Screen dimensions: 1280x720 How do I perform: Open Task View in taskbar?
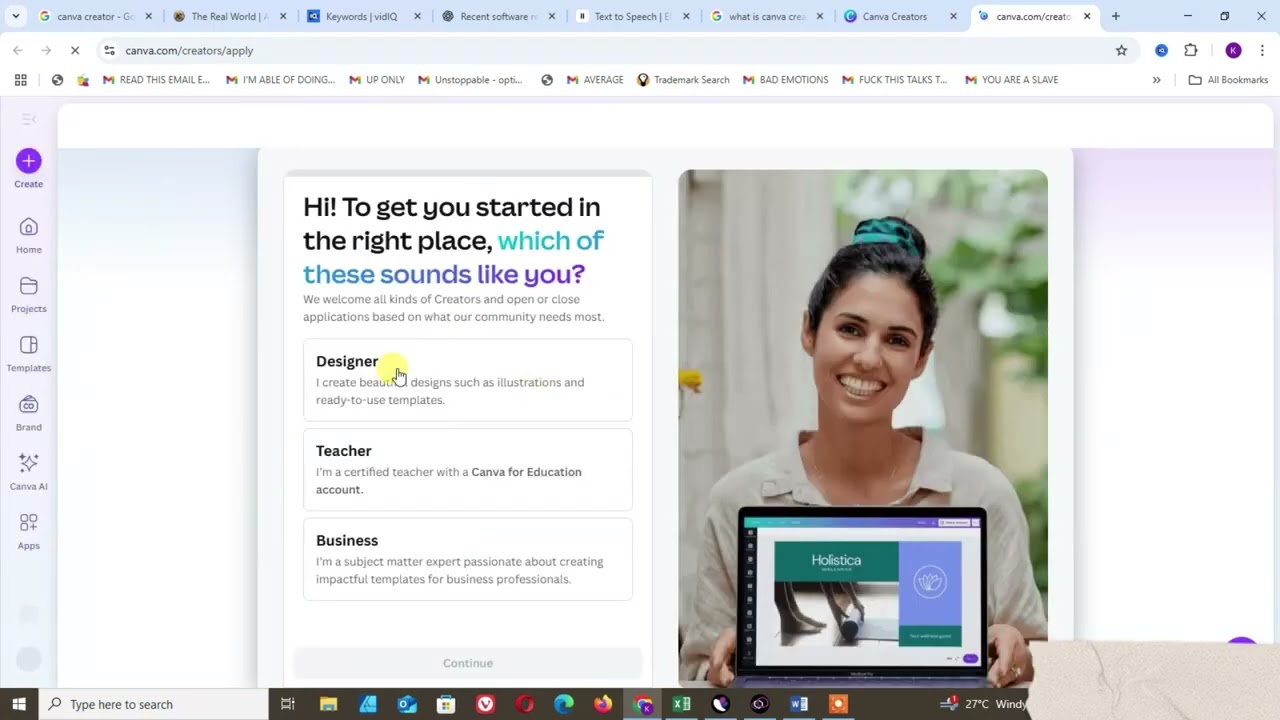[x=288, y=704]
